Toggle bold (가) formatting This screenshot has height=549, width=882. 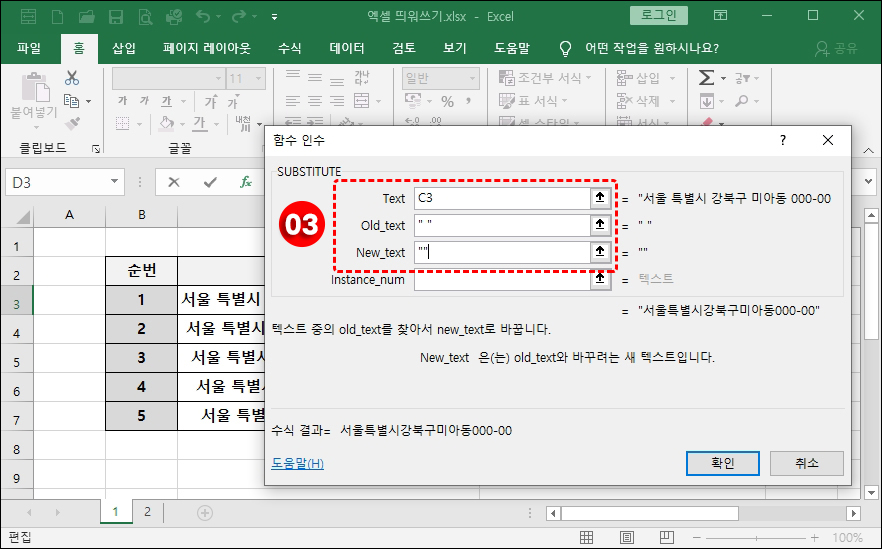[122, 100]
